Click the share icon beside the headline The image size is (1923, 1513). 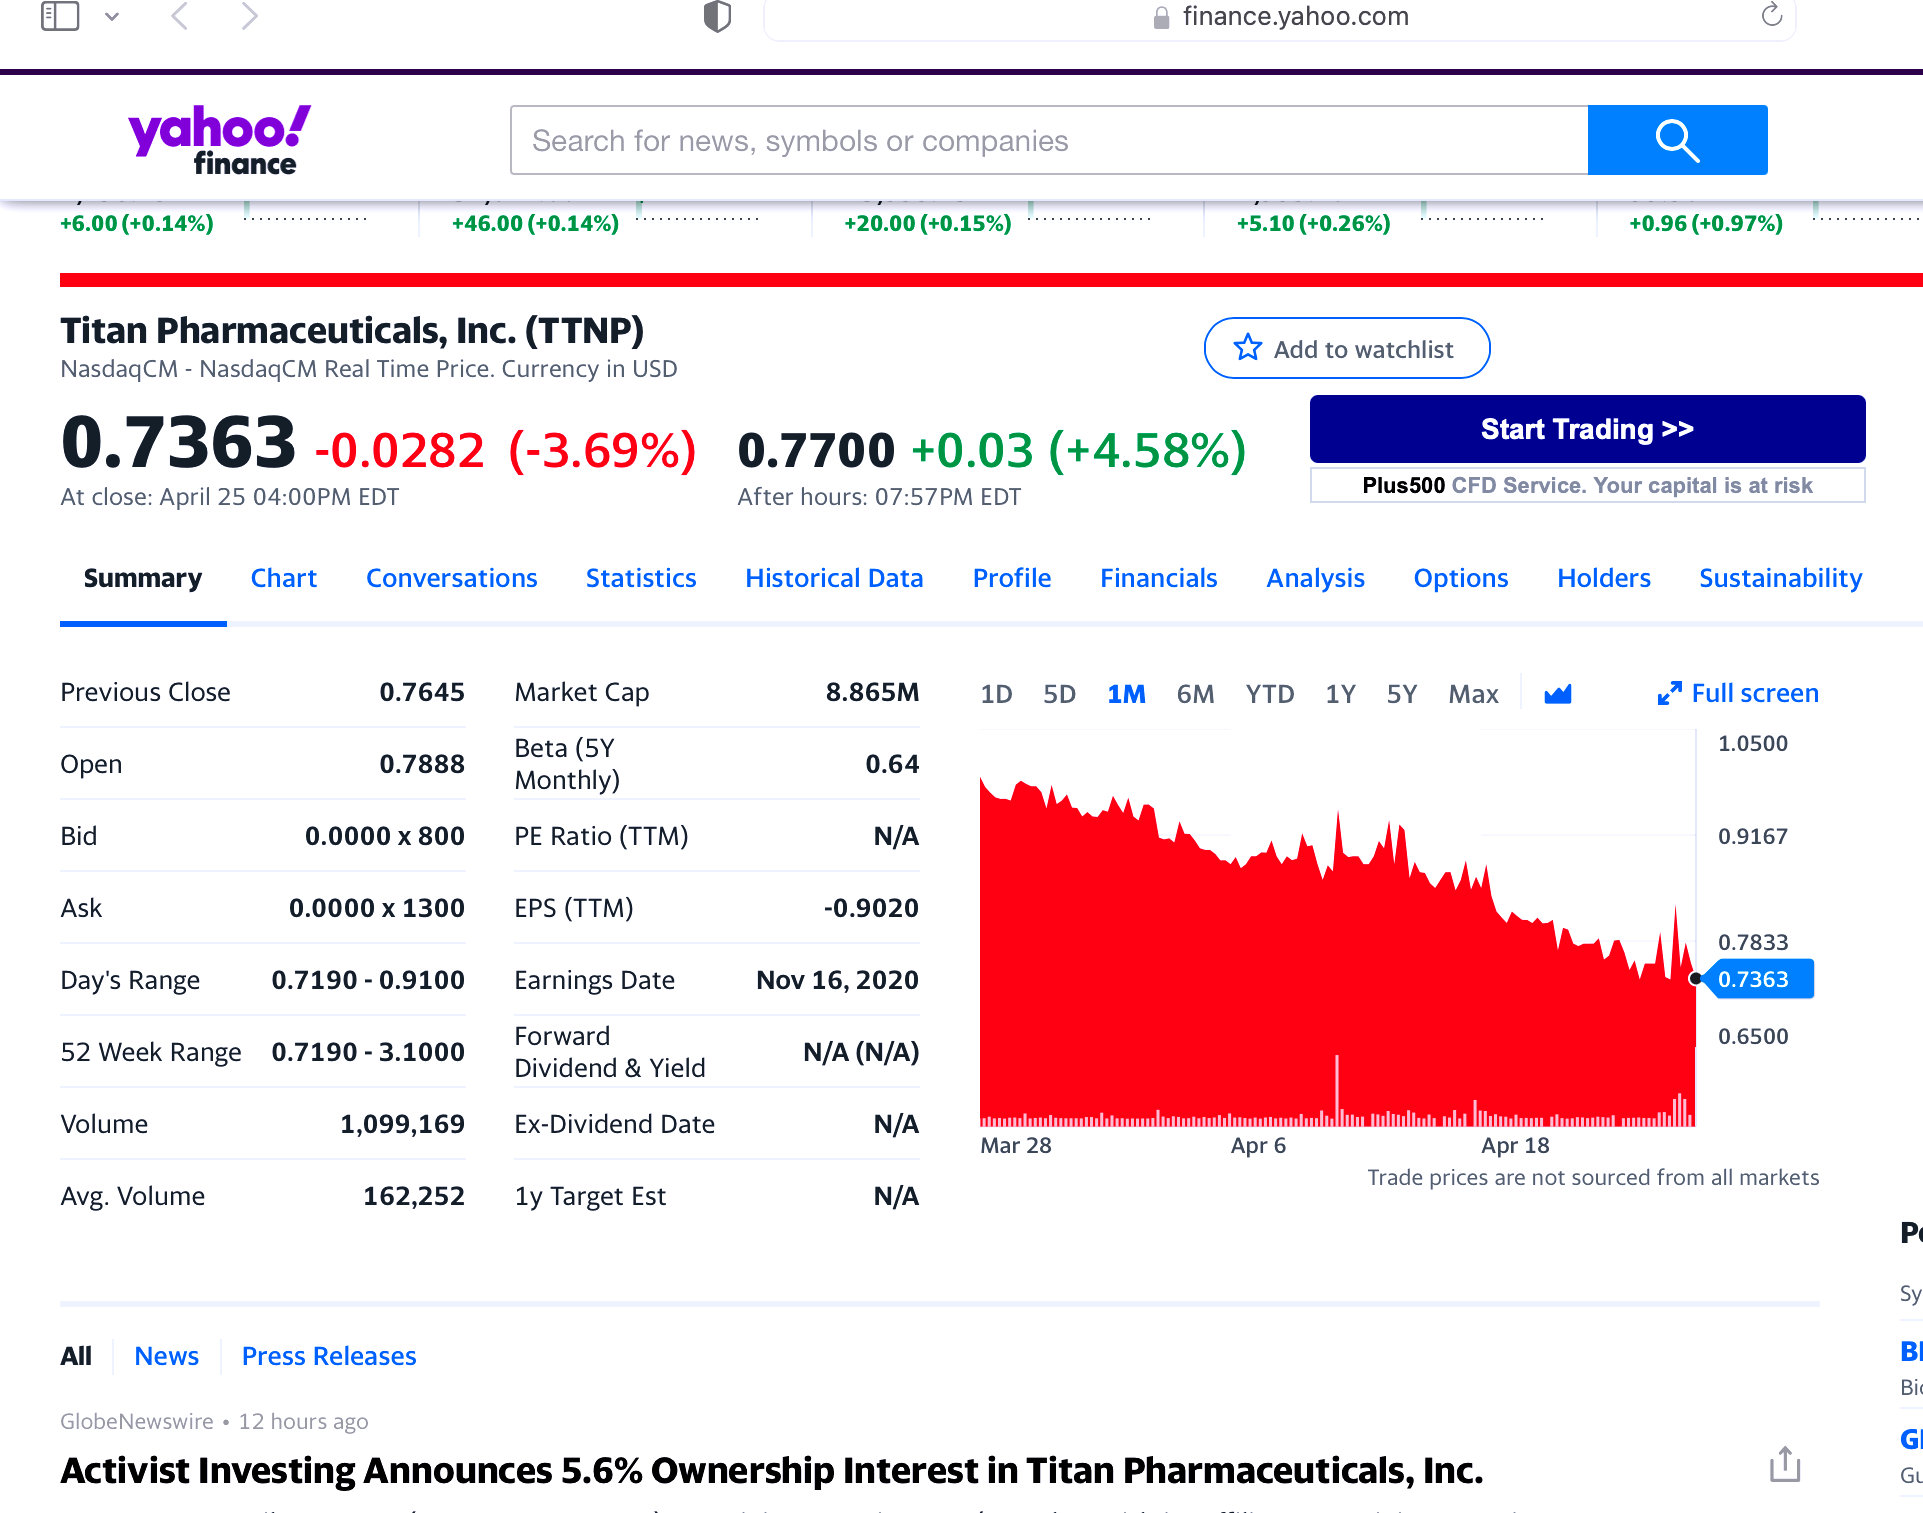(x=1785, y=1465)
